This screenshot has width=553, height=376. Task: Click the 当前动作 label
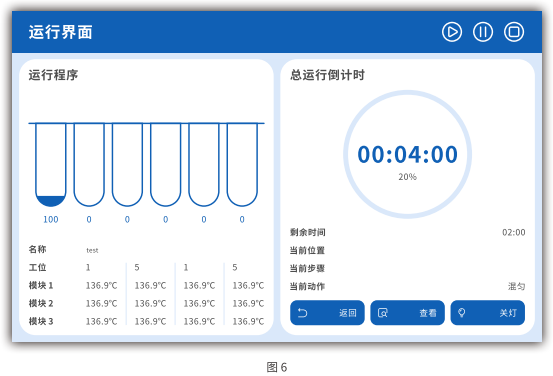(307, 286)
